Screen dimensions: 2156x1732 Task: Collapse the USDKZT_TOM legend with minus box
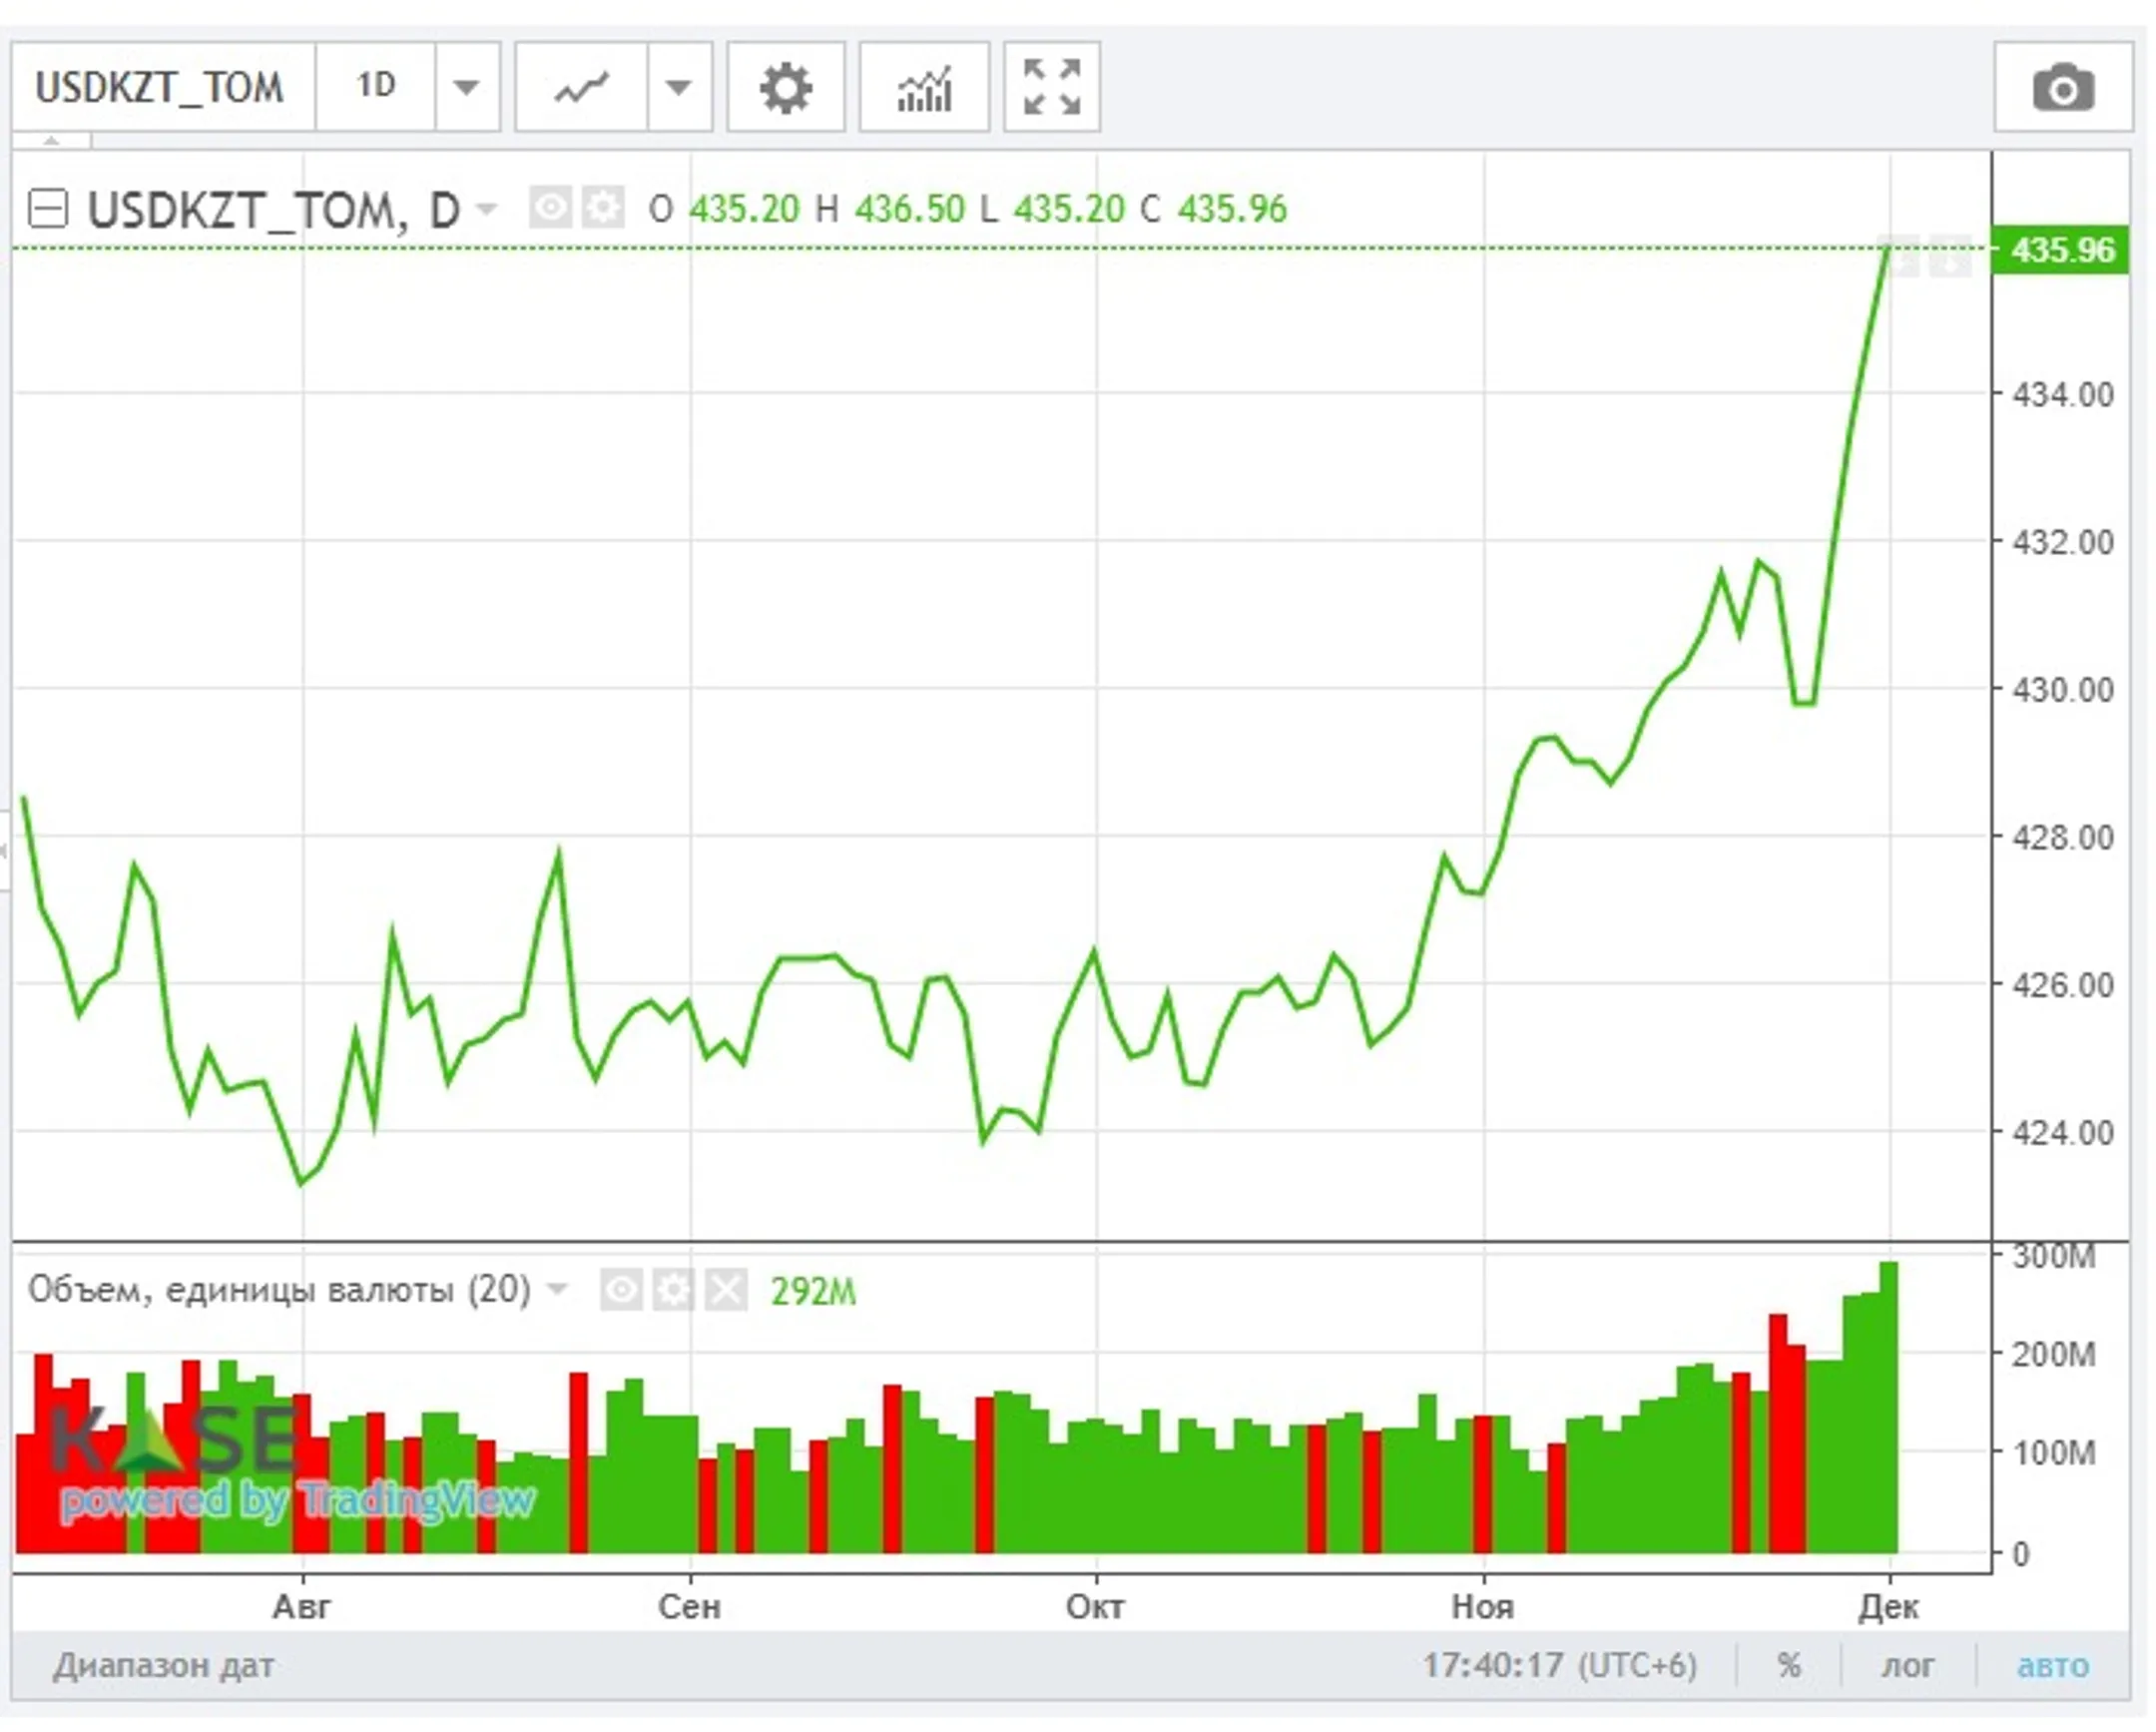(48, 209)
